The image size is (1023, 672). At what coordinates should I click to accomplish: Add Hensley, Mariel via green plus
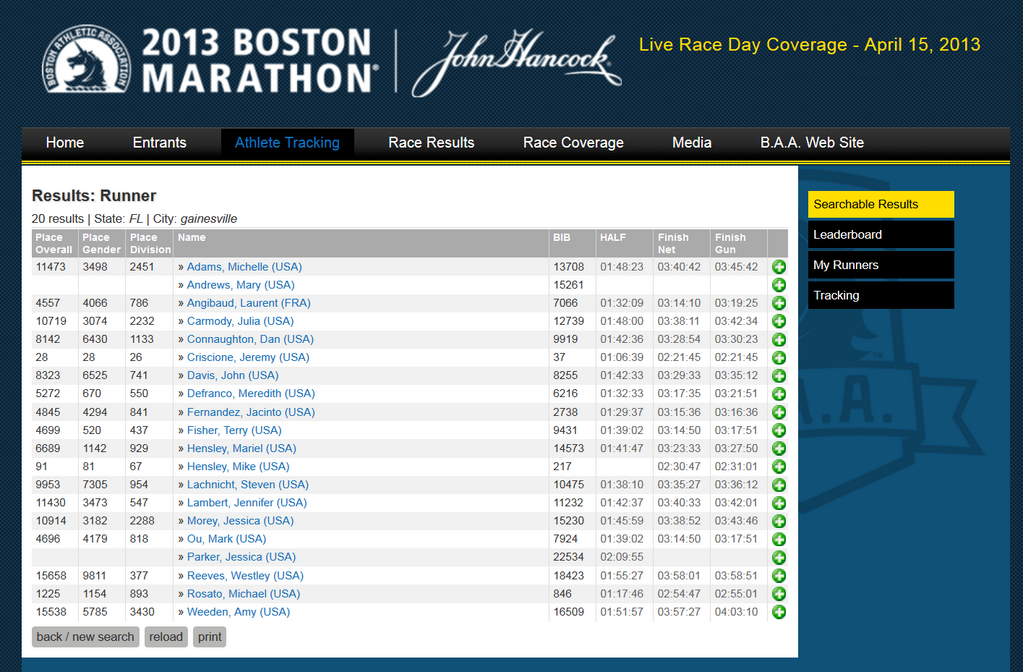pos(778,448)
